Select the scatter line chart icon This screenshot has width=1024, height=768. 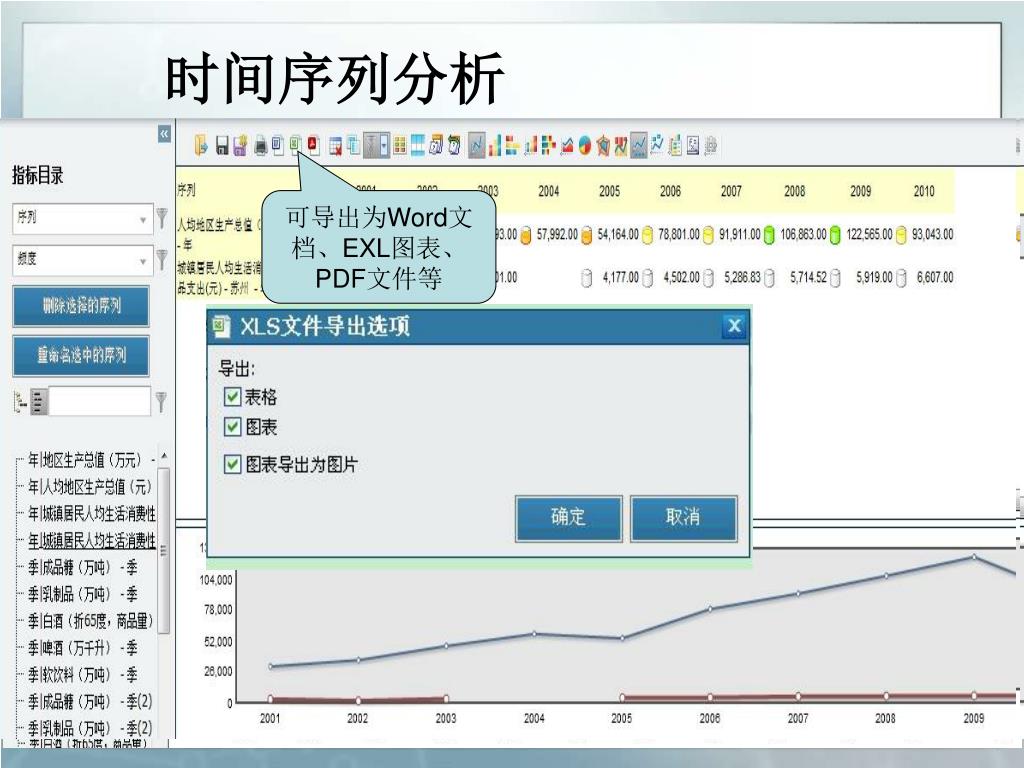coord(656,145)
